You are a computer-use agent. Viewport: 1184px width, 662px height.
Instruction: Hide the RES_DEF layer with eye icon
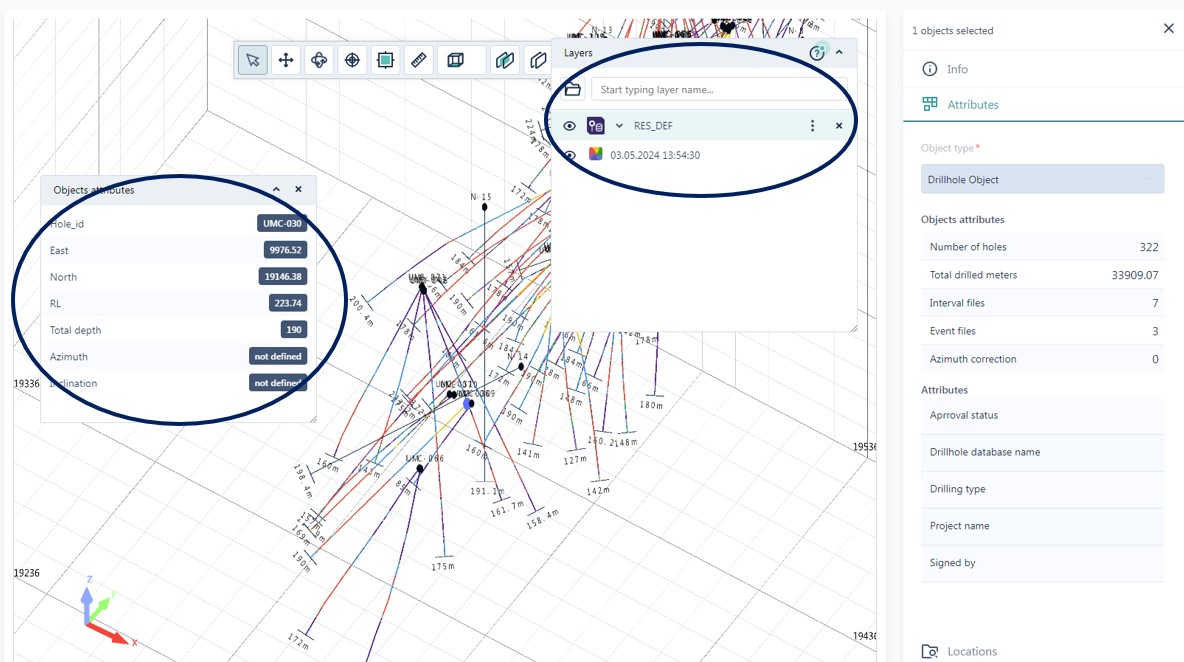tap(570, 126)
